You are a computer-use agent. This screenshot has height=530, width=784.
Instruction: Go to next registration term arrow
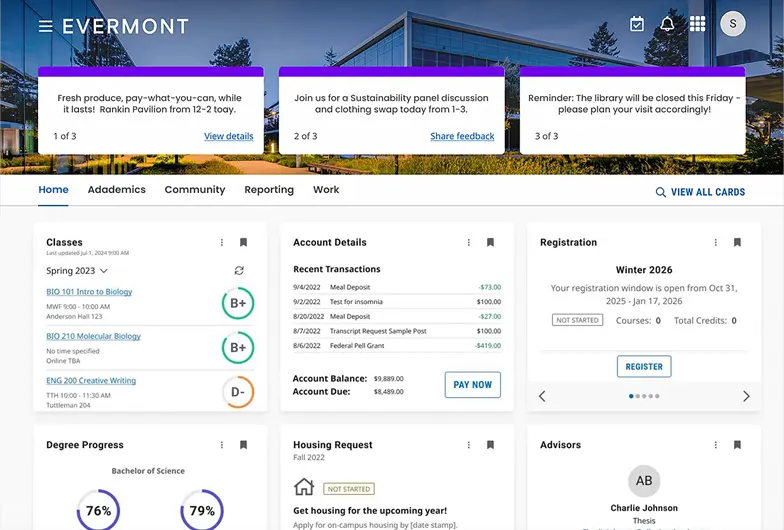pos(746,396)
